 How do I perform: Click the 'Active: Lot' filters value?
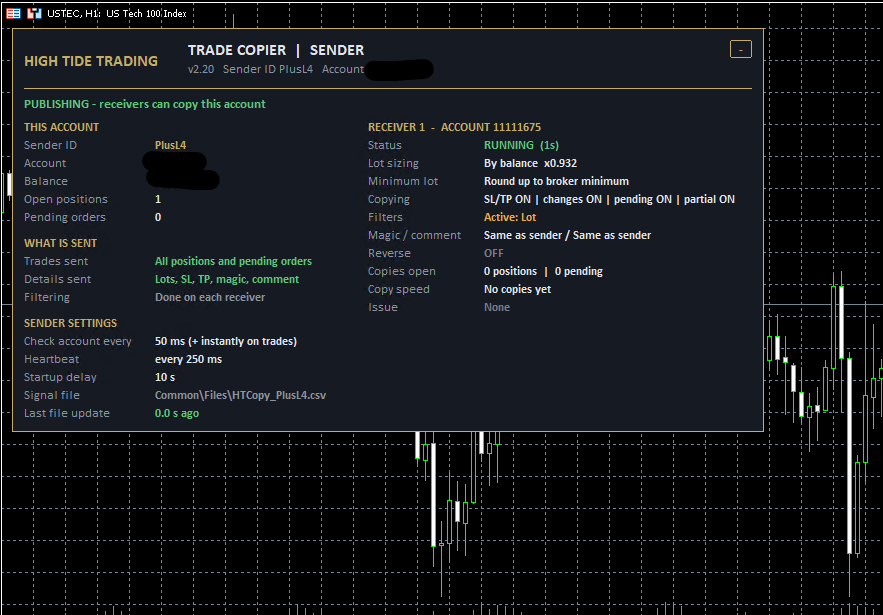(x=510, y=217)
